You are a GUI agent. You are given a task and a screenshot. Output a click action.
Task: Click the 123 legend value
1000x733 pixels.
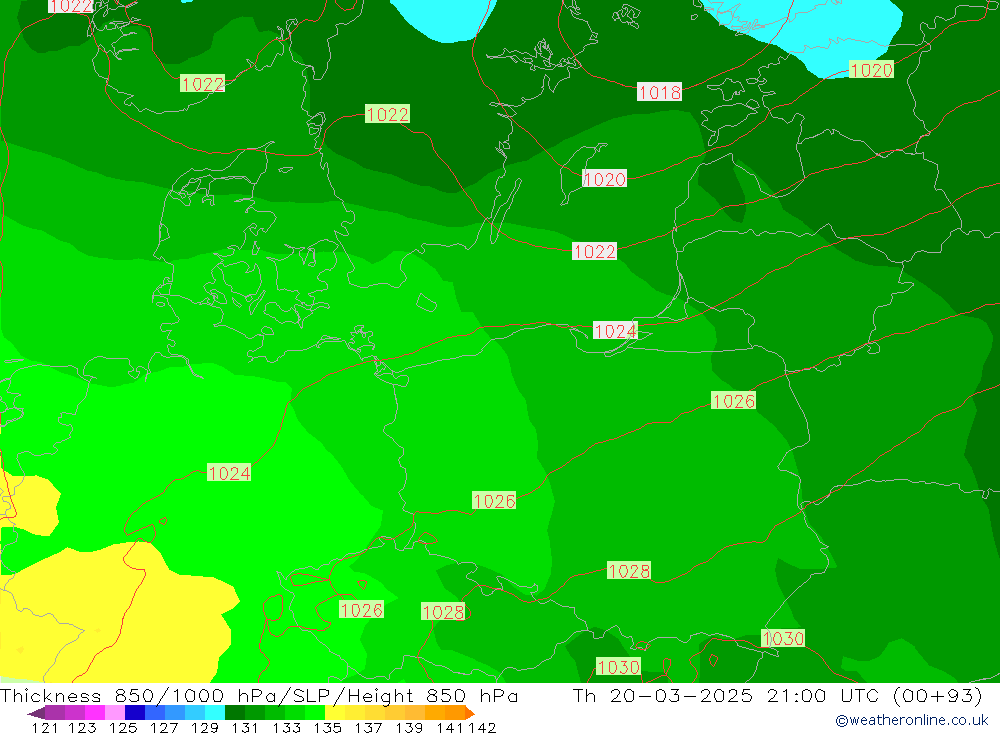tap(82, 727)
